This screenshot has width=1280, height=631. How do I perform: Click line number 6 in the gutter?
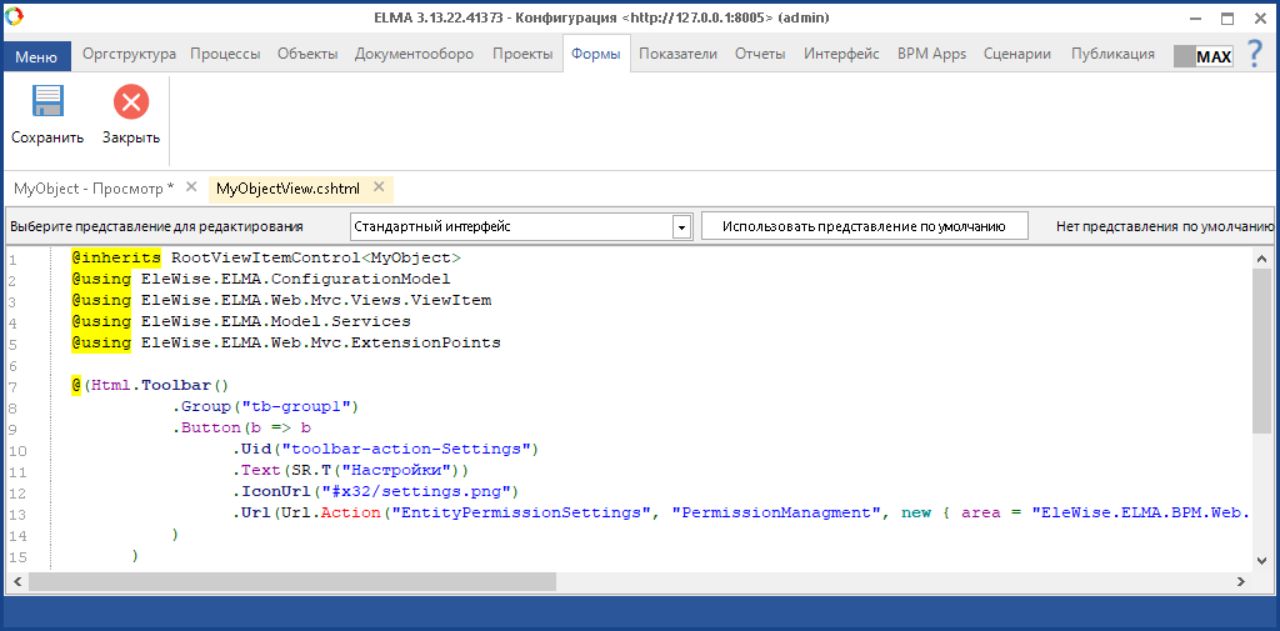(x=12, y=365)
